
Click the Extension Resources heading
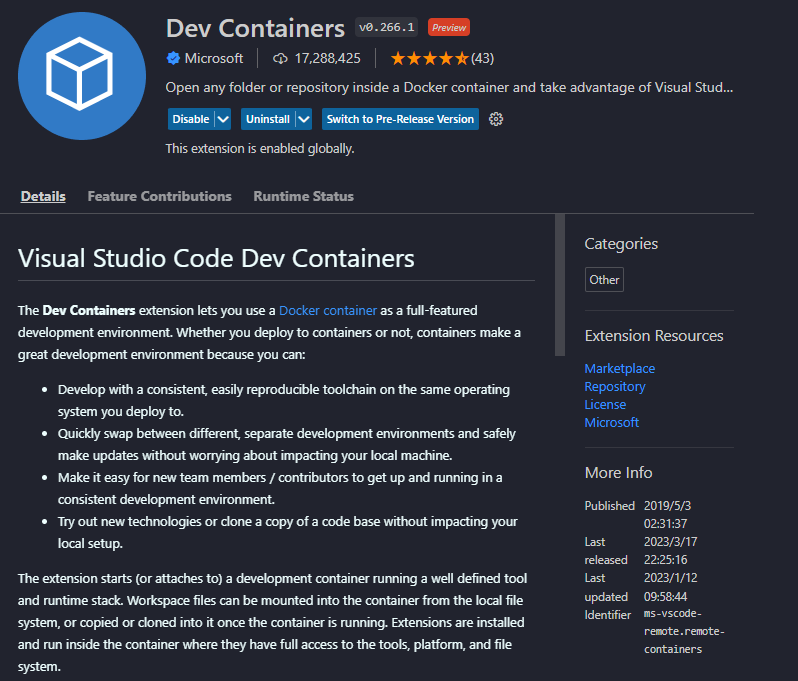pos(654,336)
